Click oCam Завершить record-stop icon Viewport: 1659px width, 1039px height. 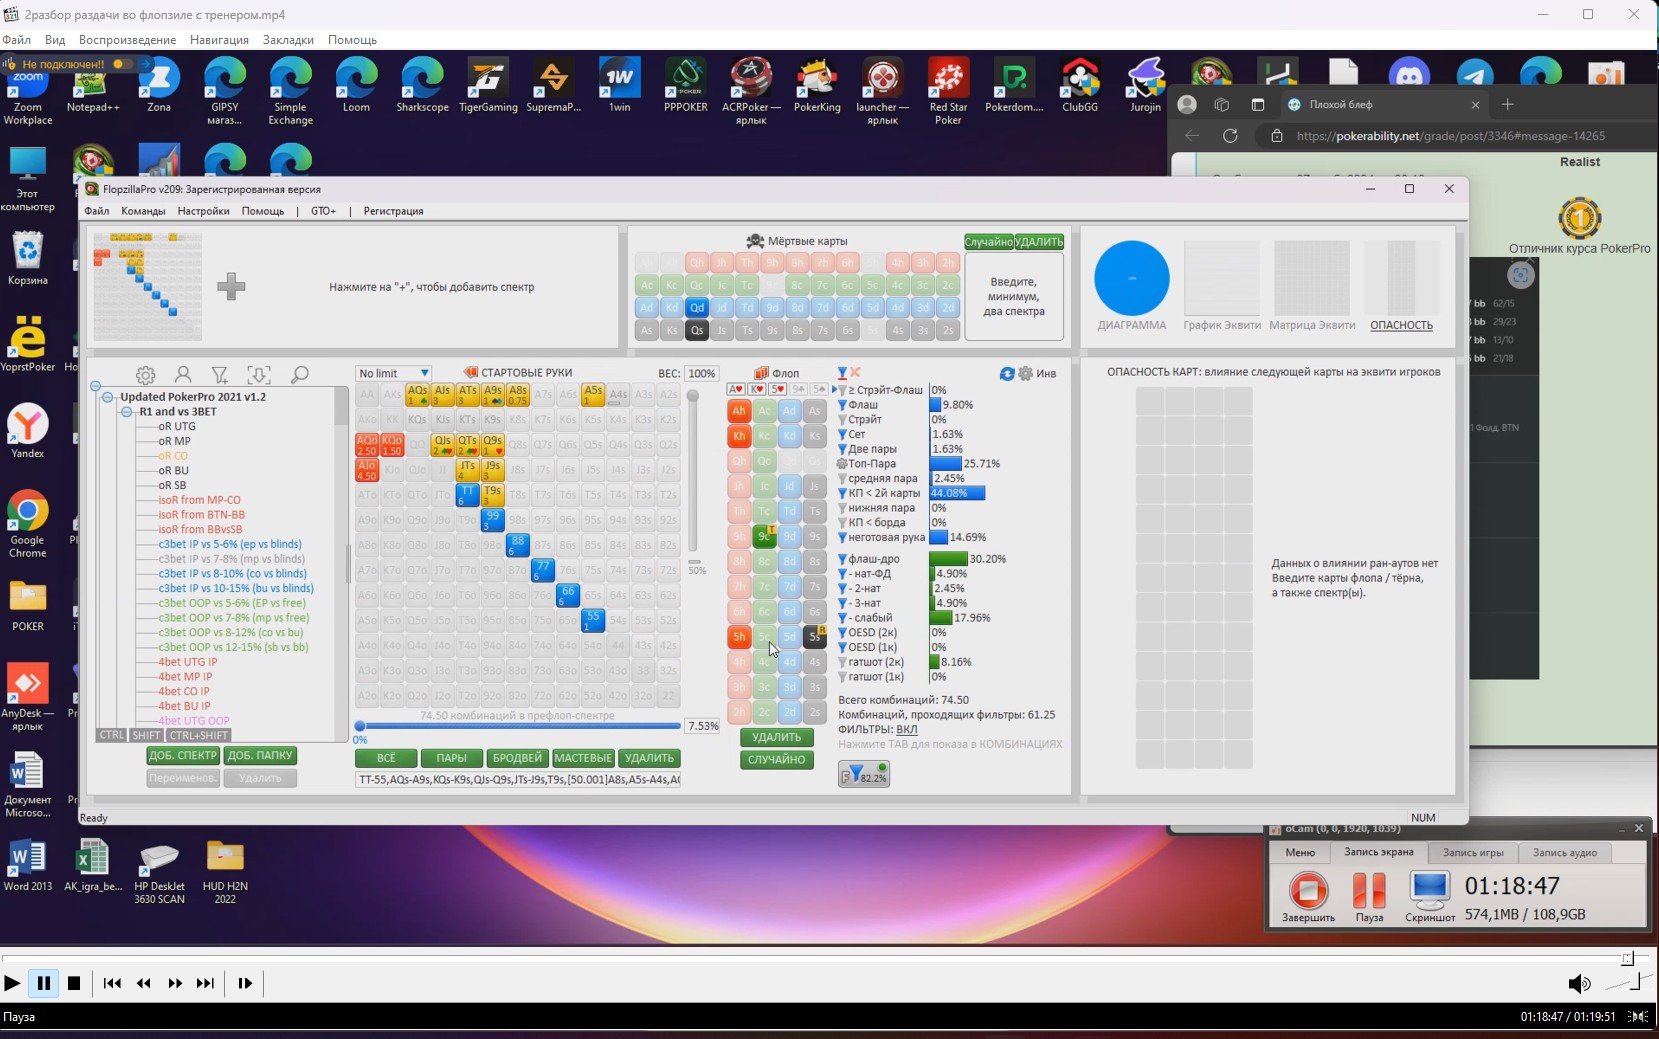(1308, 890)
